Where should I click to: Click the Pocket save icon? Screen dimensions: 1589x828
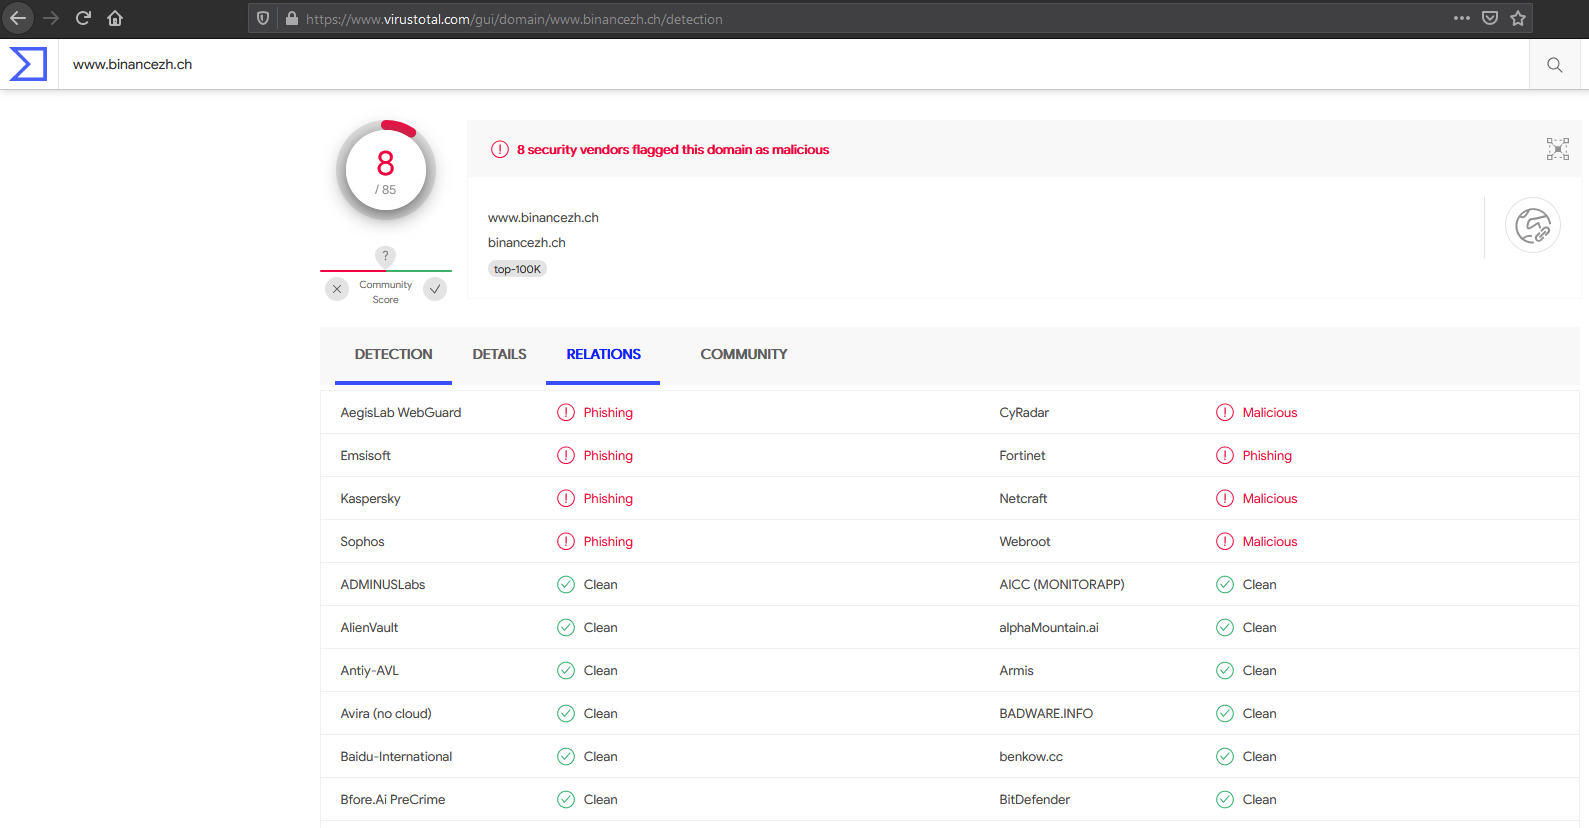click(1490, 18)
